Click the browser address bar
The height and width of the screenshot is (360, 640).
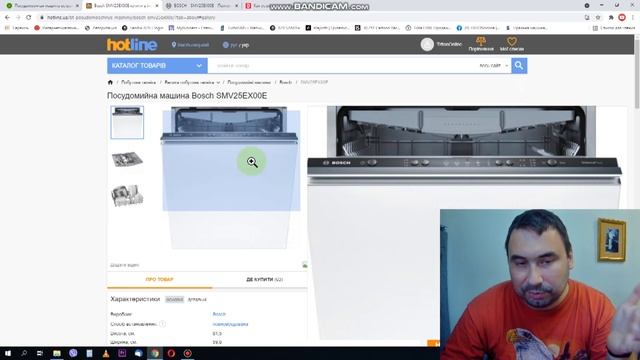pyautogui.click(x=310, y=18)
